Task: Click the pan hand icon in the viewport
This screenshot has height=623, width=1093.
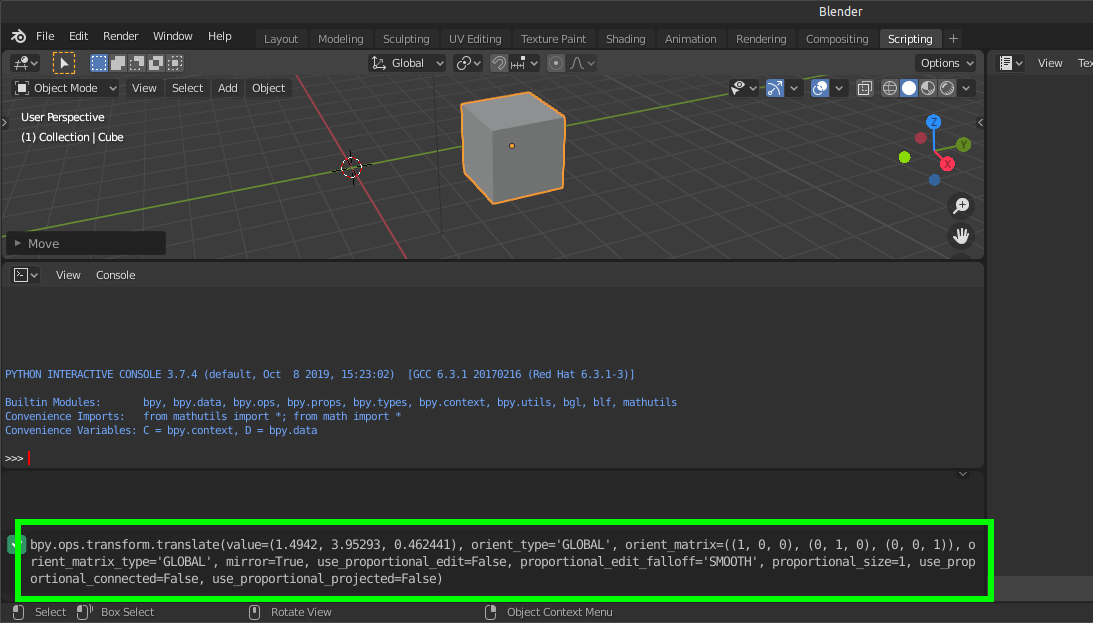Action: tap(960, 236)
